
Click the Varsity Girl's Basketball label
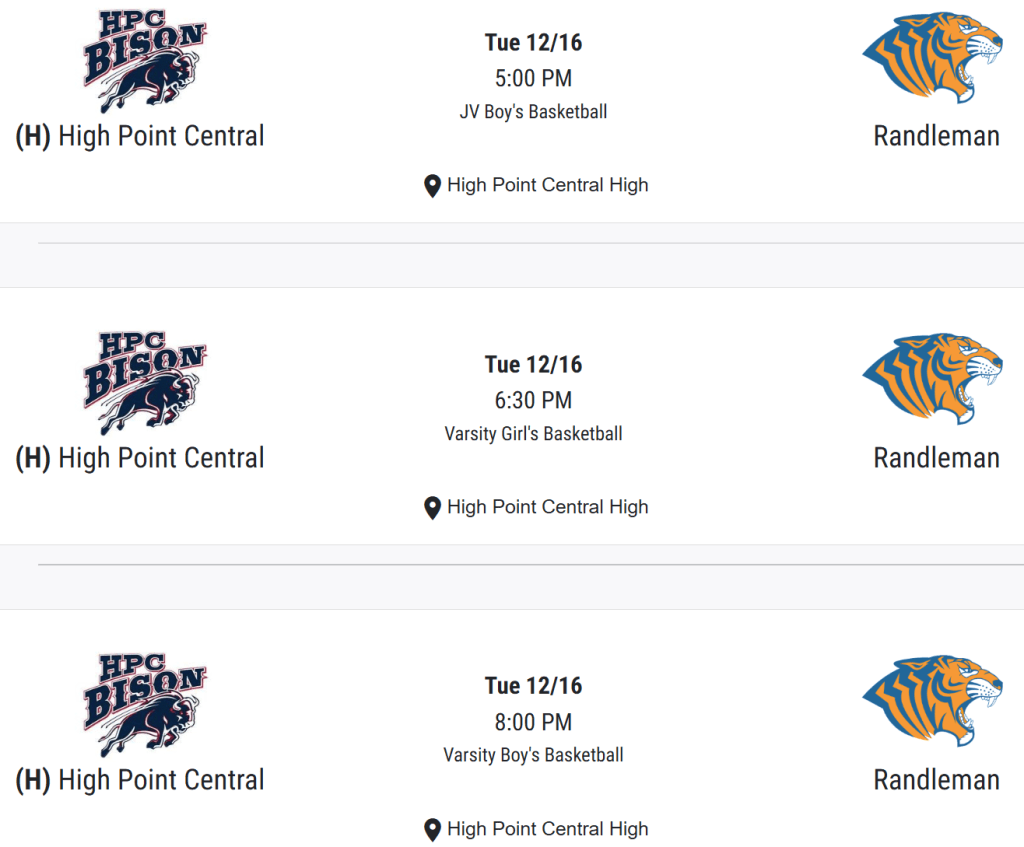(x=533, y=434)
